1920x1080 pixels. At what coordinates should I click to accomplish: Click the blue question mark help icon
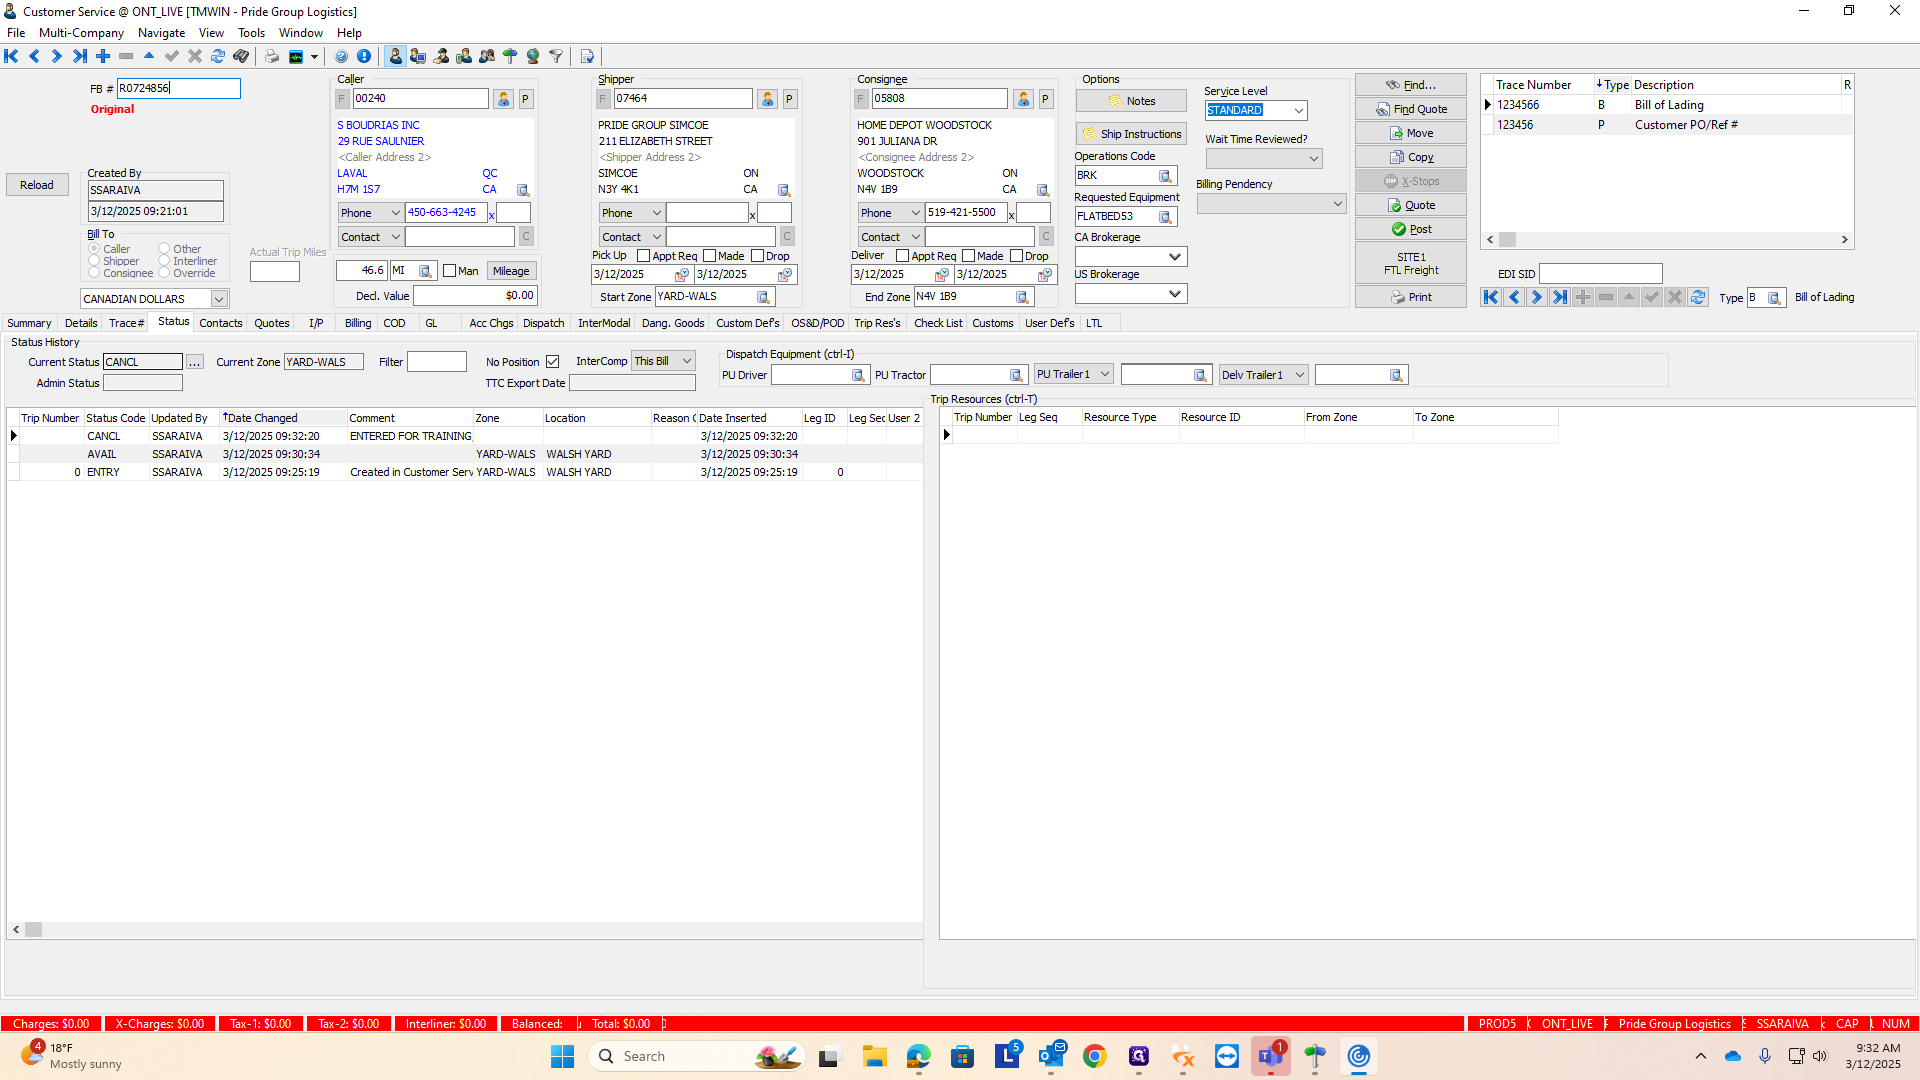(341, 56)
